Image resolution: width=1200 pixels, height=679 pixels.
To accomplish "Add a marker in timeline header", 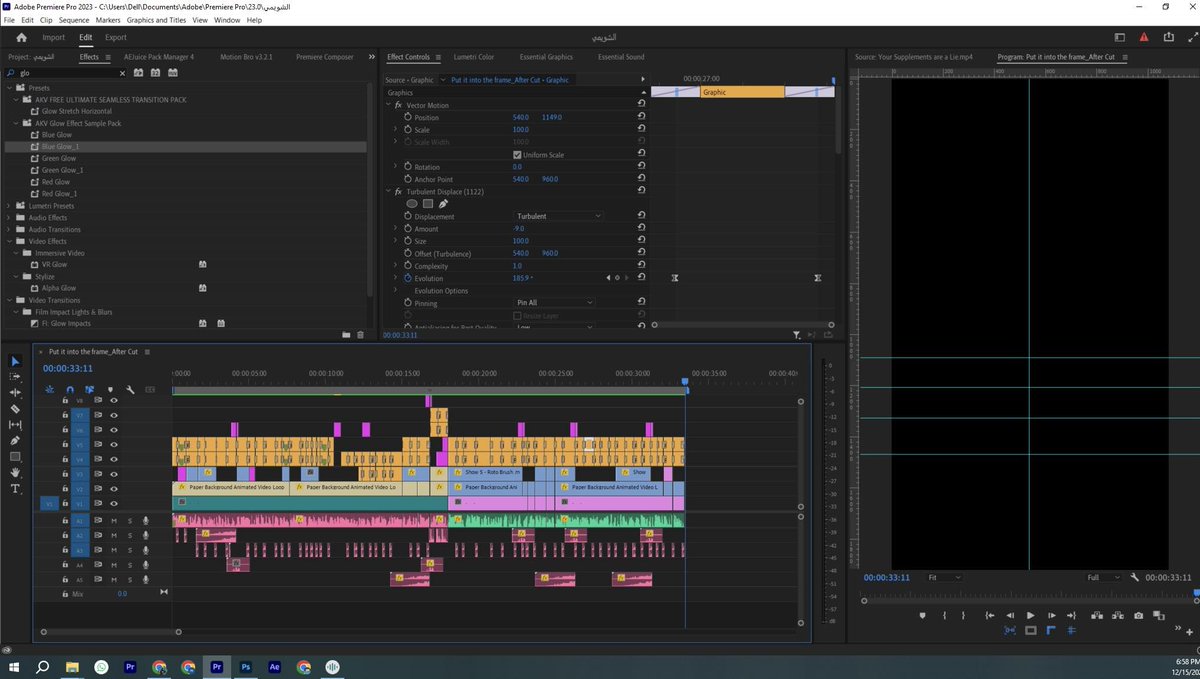I will pyautogui.click(x=110, y=390).
